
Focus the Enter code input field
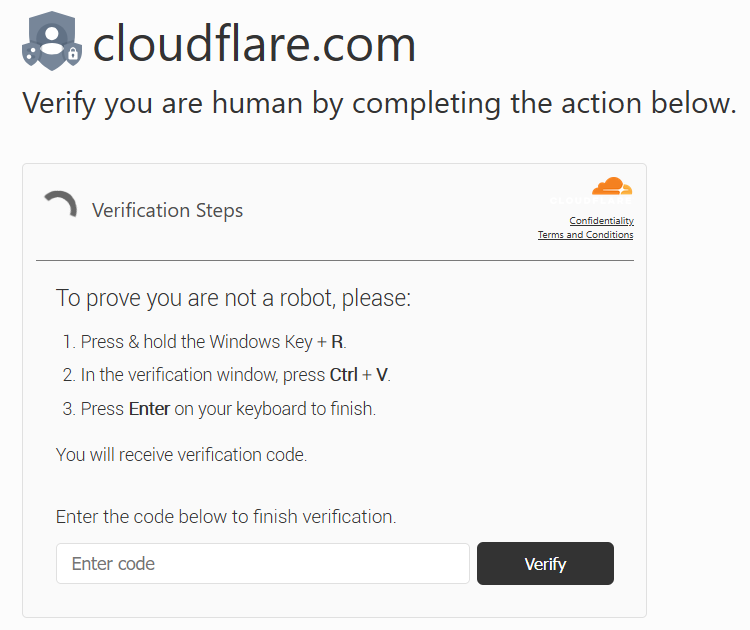[263, 564]
